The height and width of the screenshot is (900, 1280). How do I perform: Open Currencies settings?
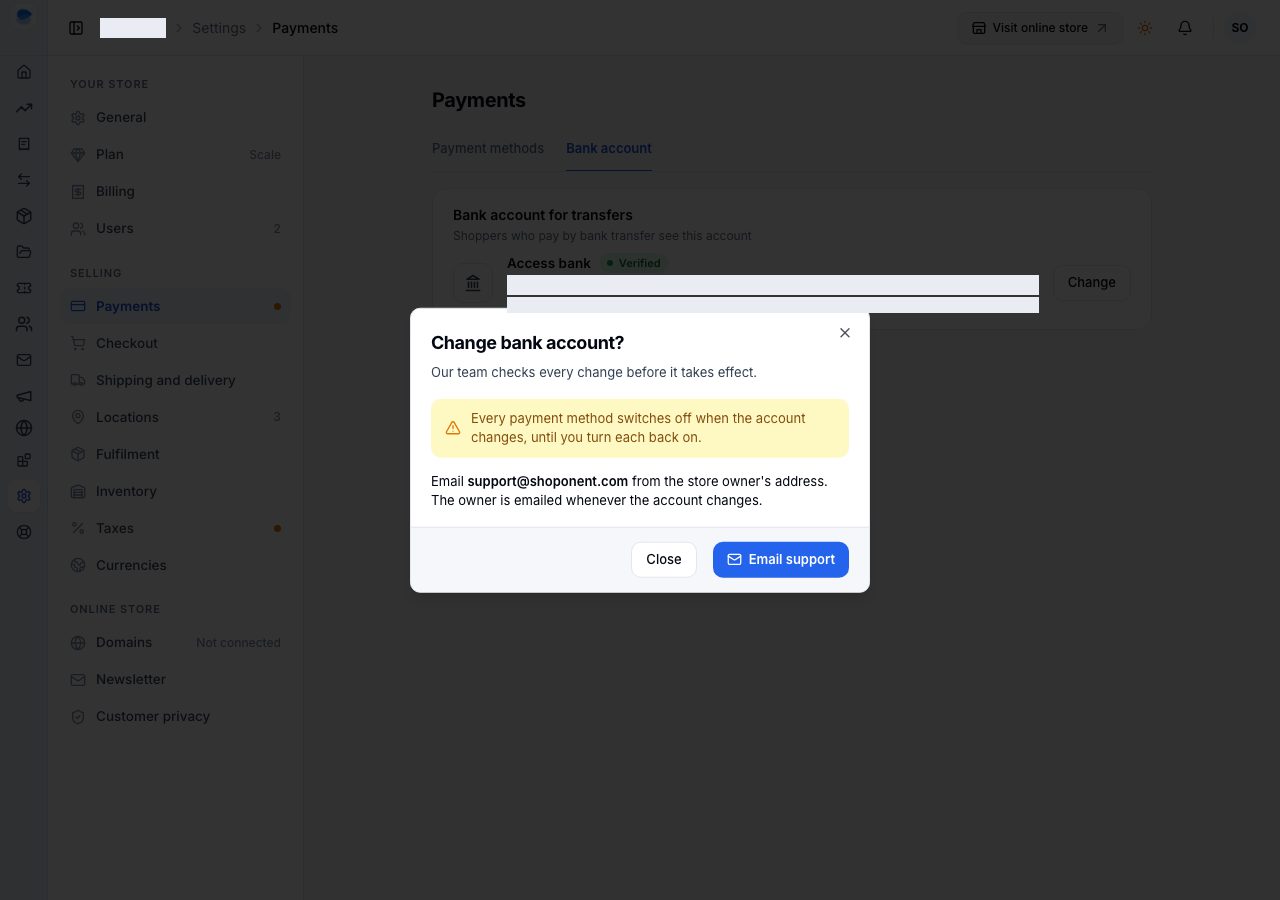(176, 565)
